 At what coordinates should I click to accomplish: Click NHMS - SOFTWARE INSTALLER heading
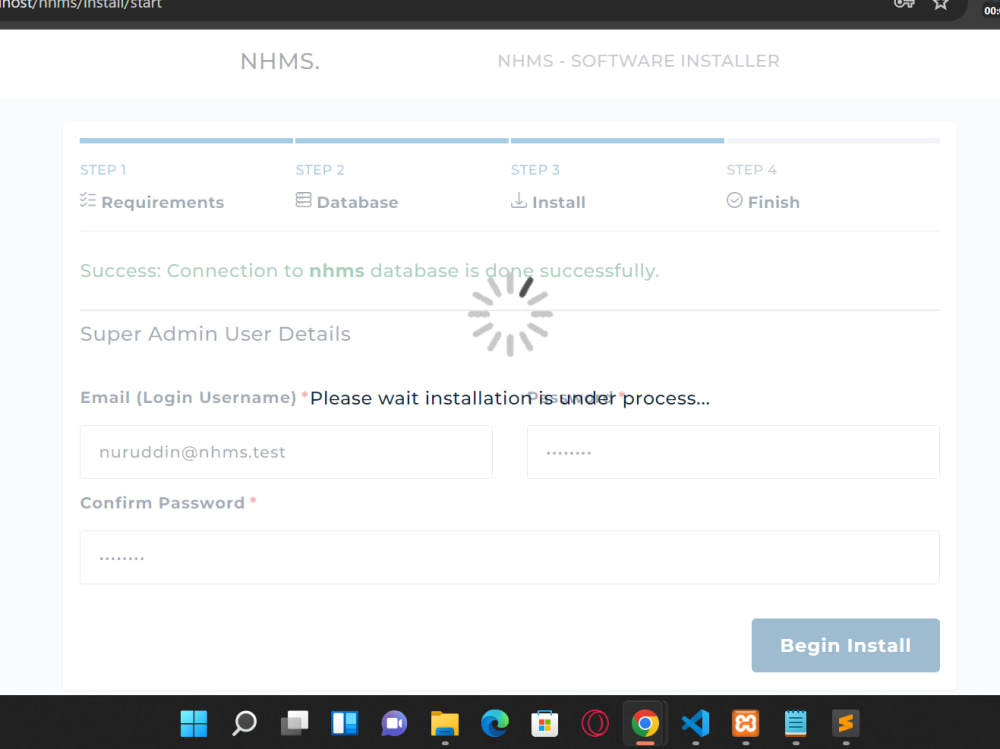click(x=638, y=61)
